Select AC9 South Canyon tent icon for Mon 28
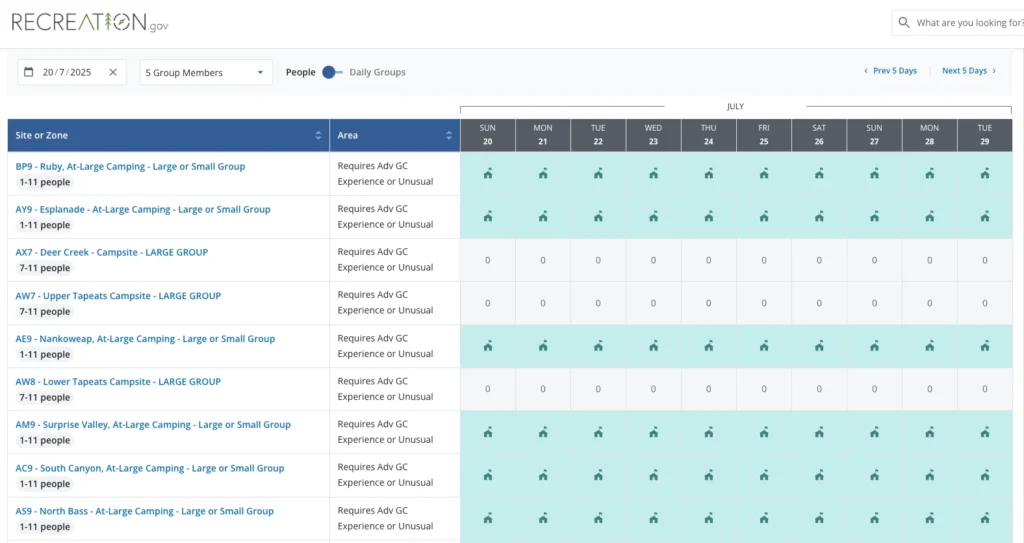The width and height of the screenshot is (1024, 543). point(930,476)
